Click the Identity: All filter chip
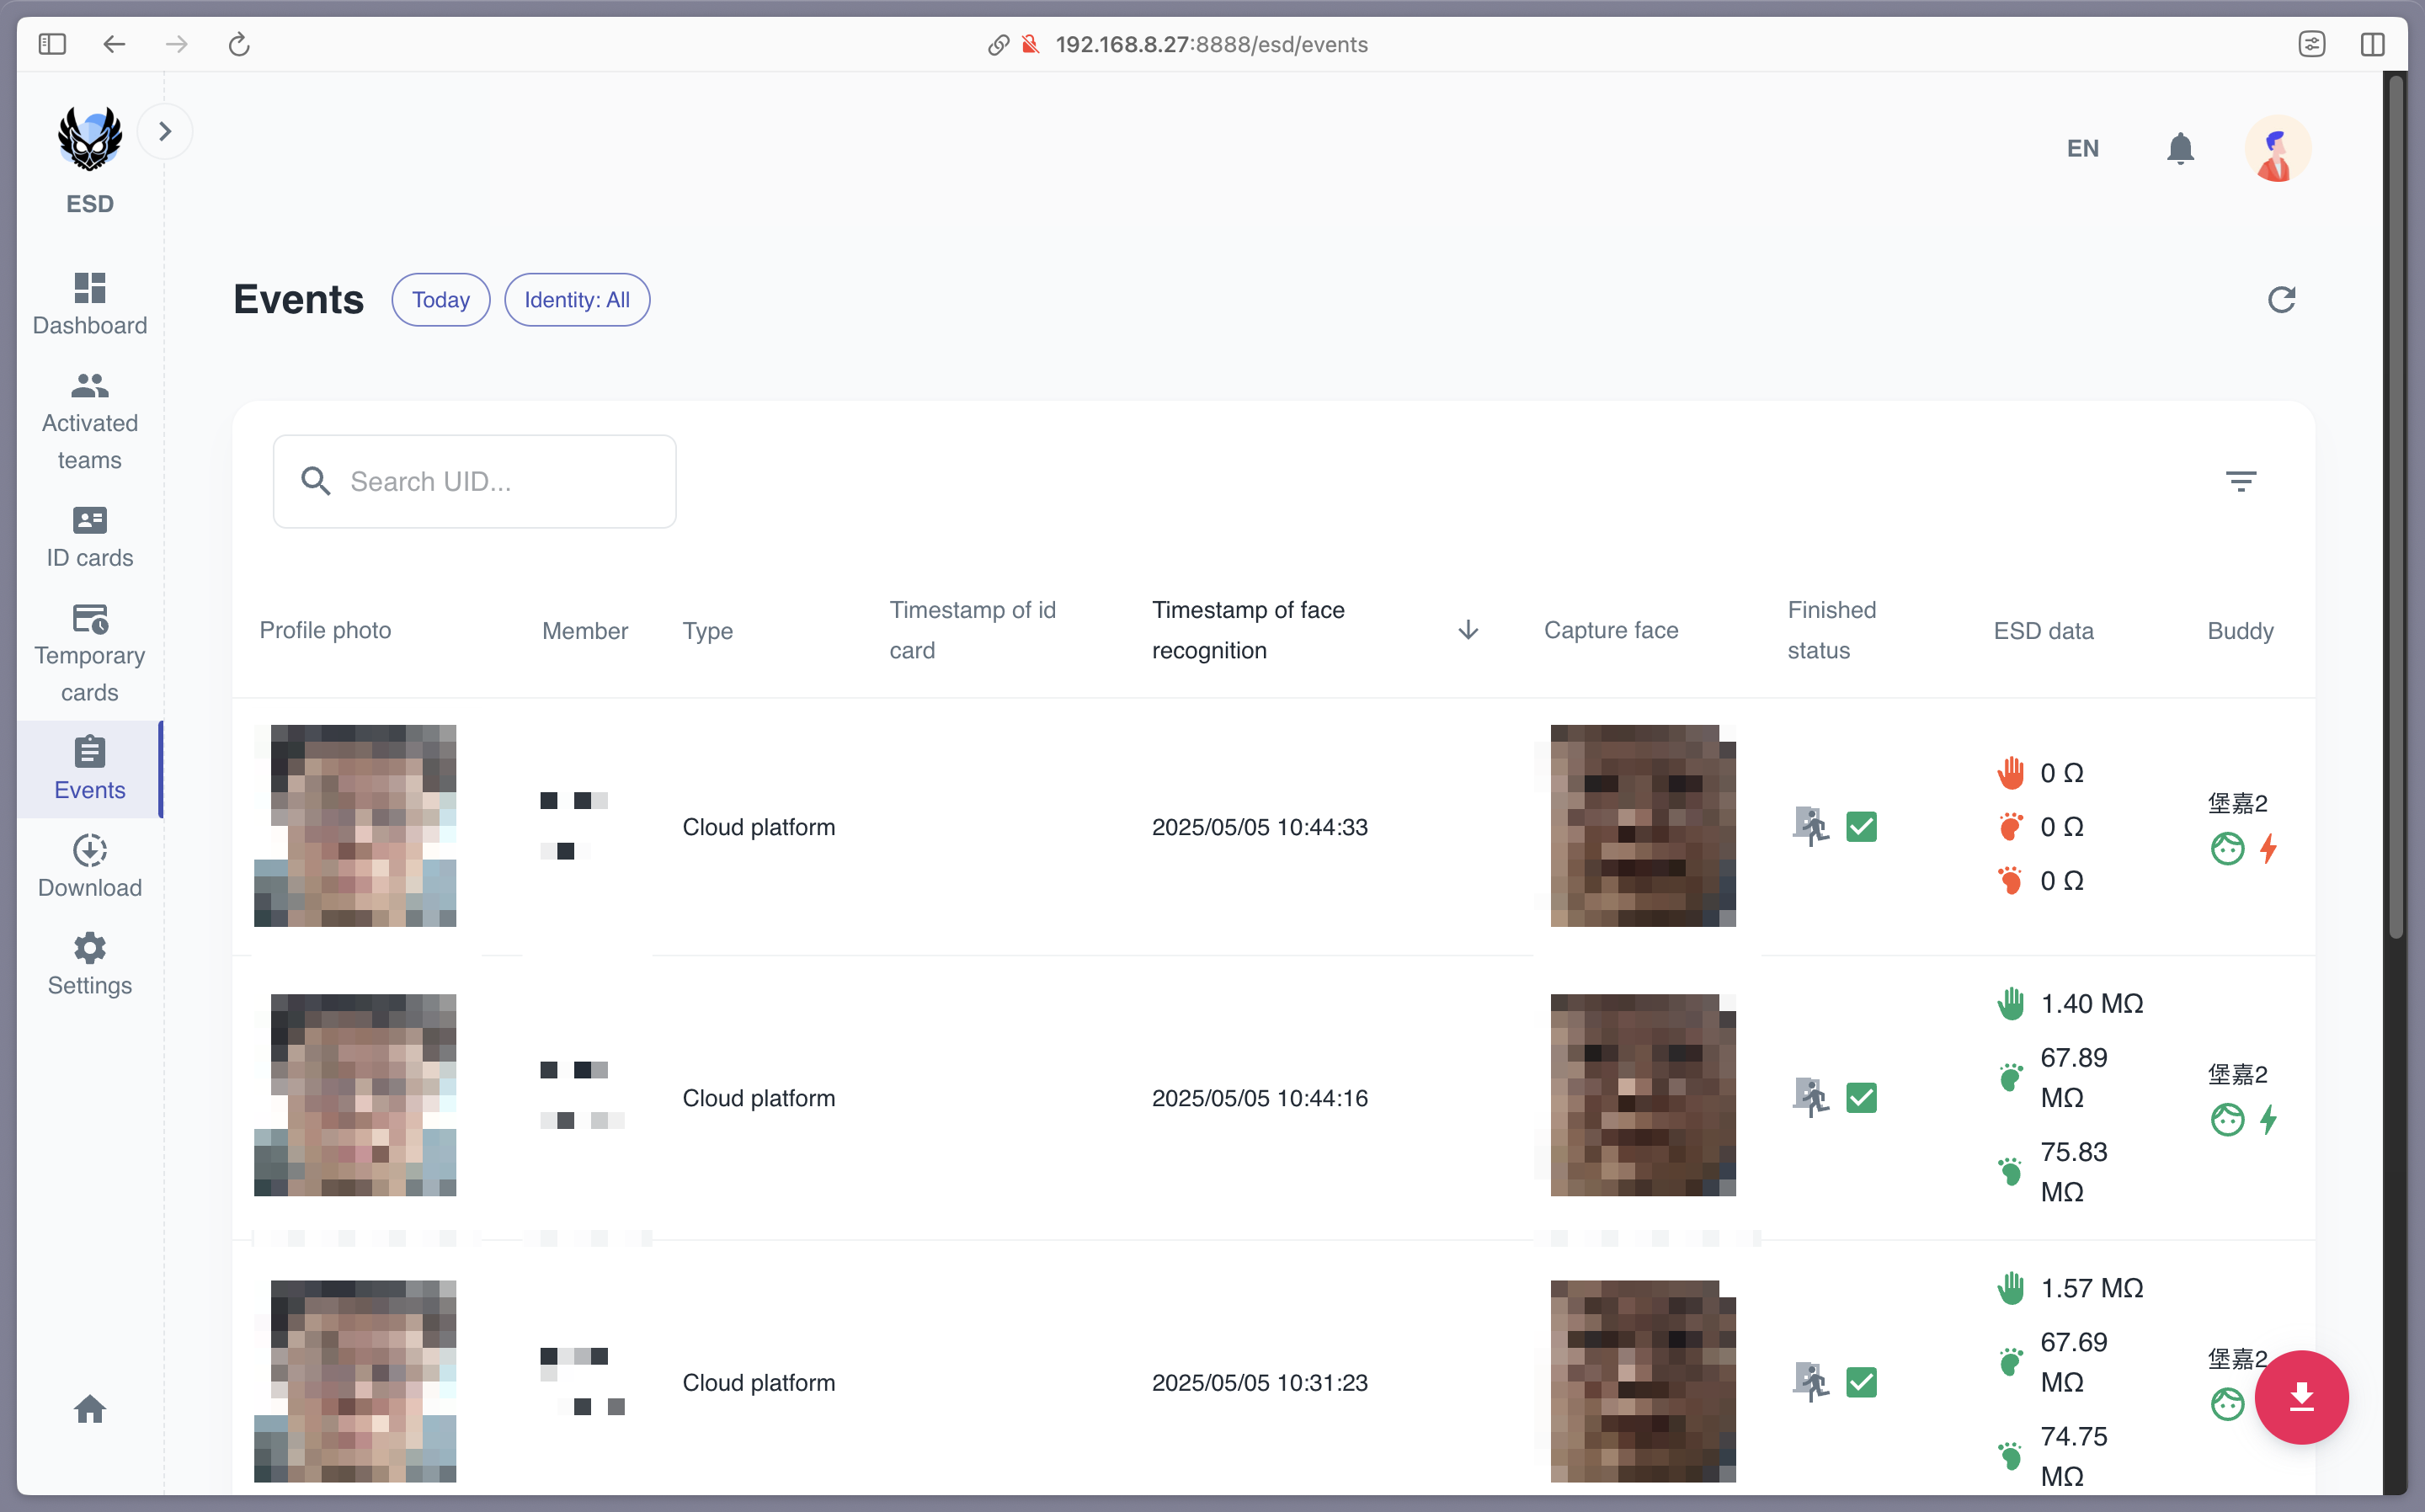The width and height of the screenshot is (2425, 1512). (577, 300)
